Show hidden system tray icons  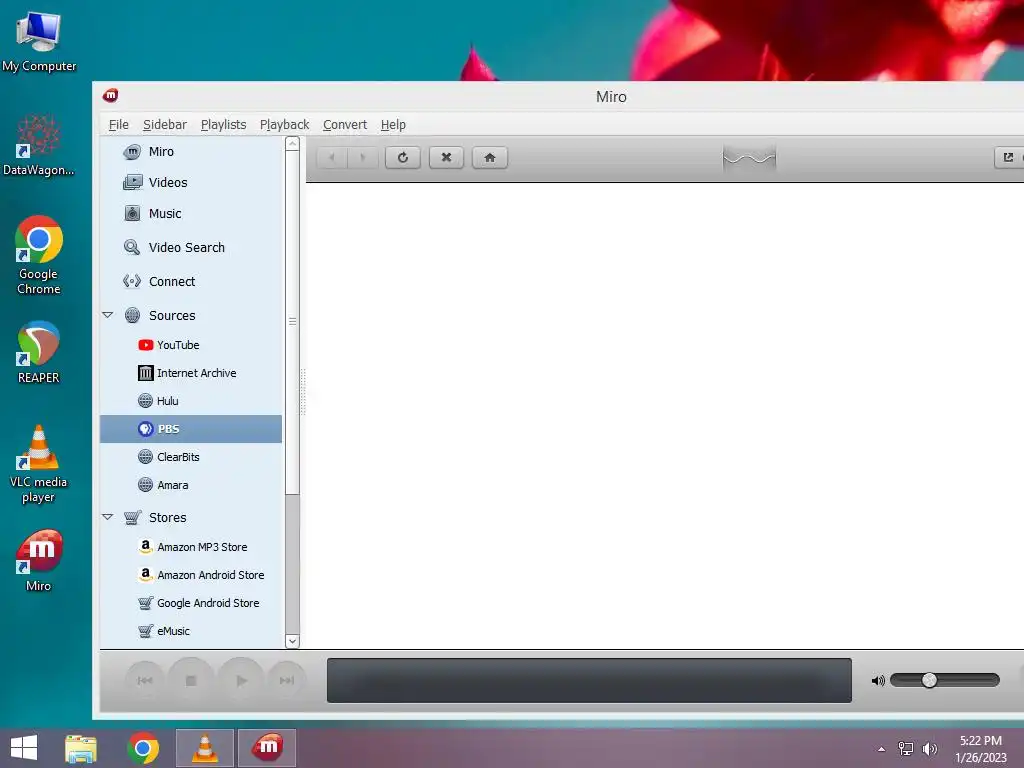(x=882, y=749)
